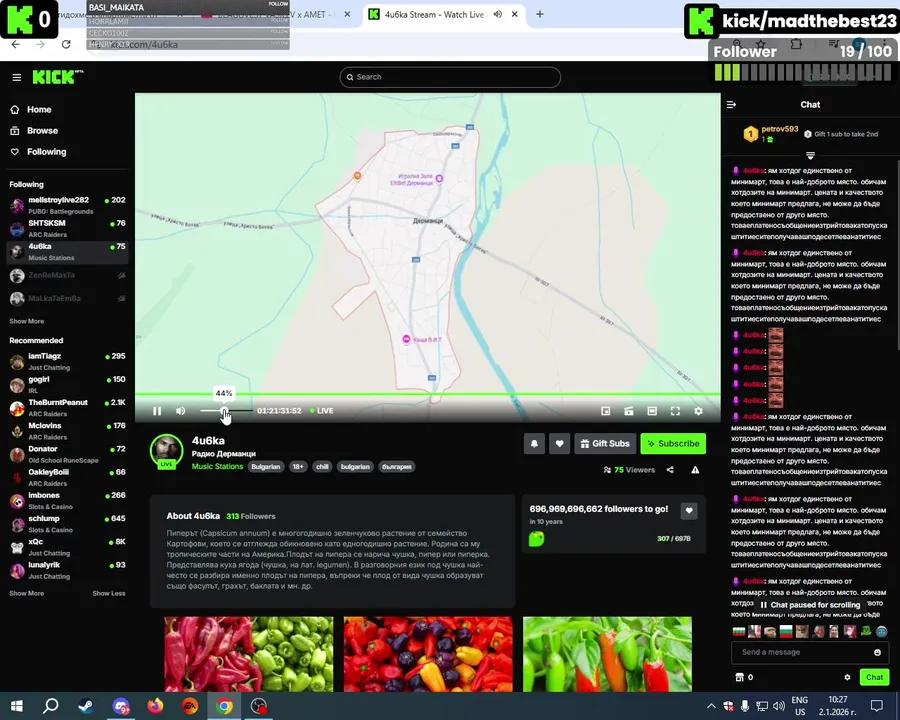Select 4u6ka in Following list
The image size is (900, 720).
point(68,251)
